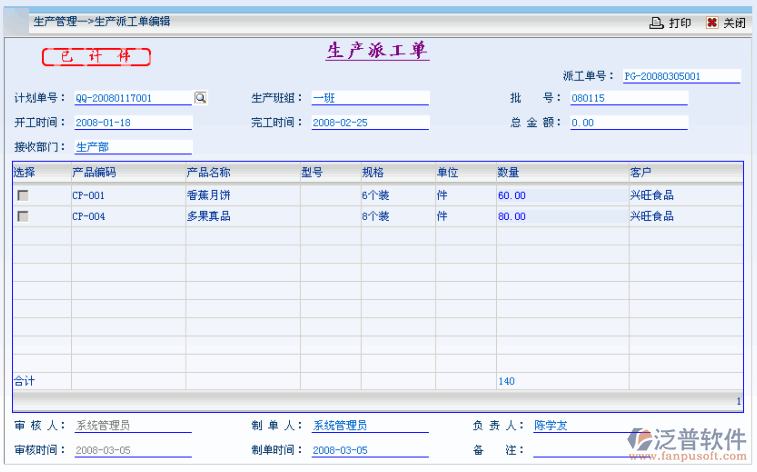Click the 产品编码 column header
This screenshot has width=757, height=472.
click(x=94, y=172)
